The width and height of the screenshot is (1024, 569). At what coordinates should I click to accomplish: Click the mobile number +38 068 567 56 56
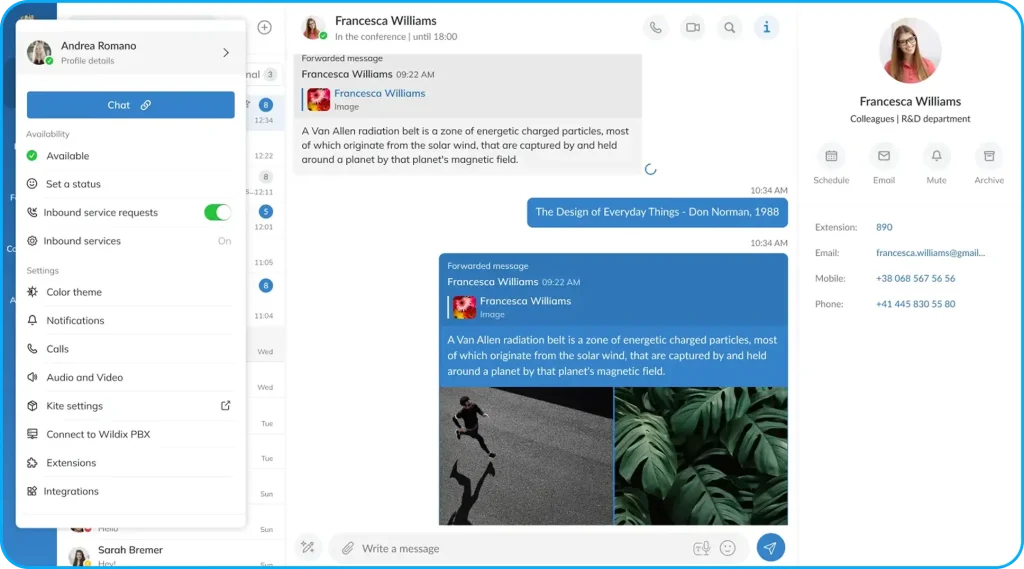(915, 279)
